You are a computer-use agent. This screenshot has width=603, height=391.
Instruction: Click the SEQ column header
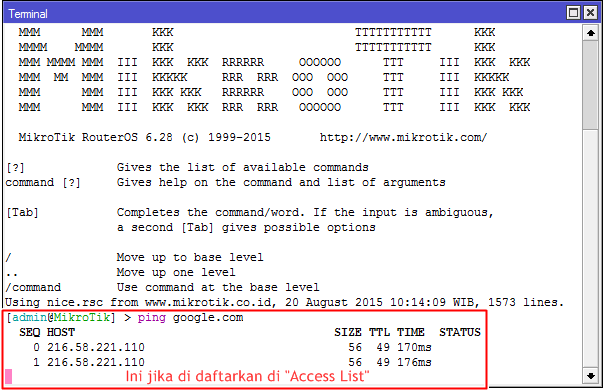click(x=30, y=332)
